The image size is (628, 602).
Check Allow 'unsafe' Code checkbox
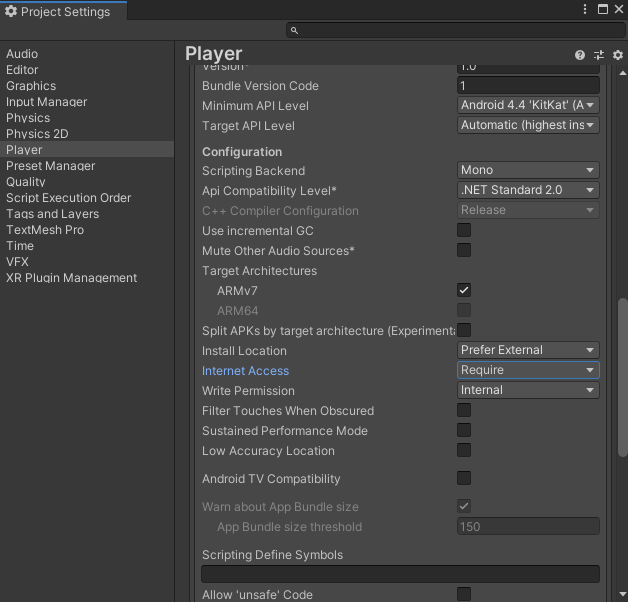click(x=464, y=594)
